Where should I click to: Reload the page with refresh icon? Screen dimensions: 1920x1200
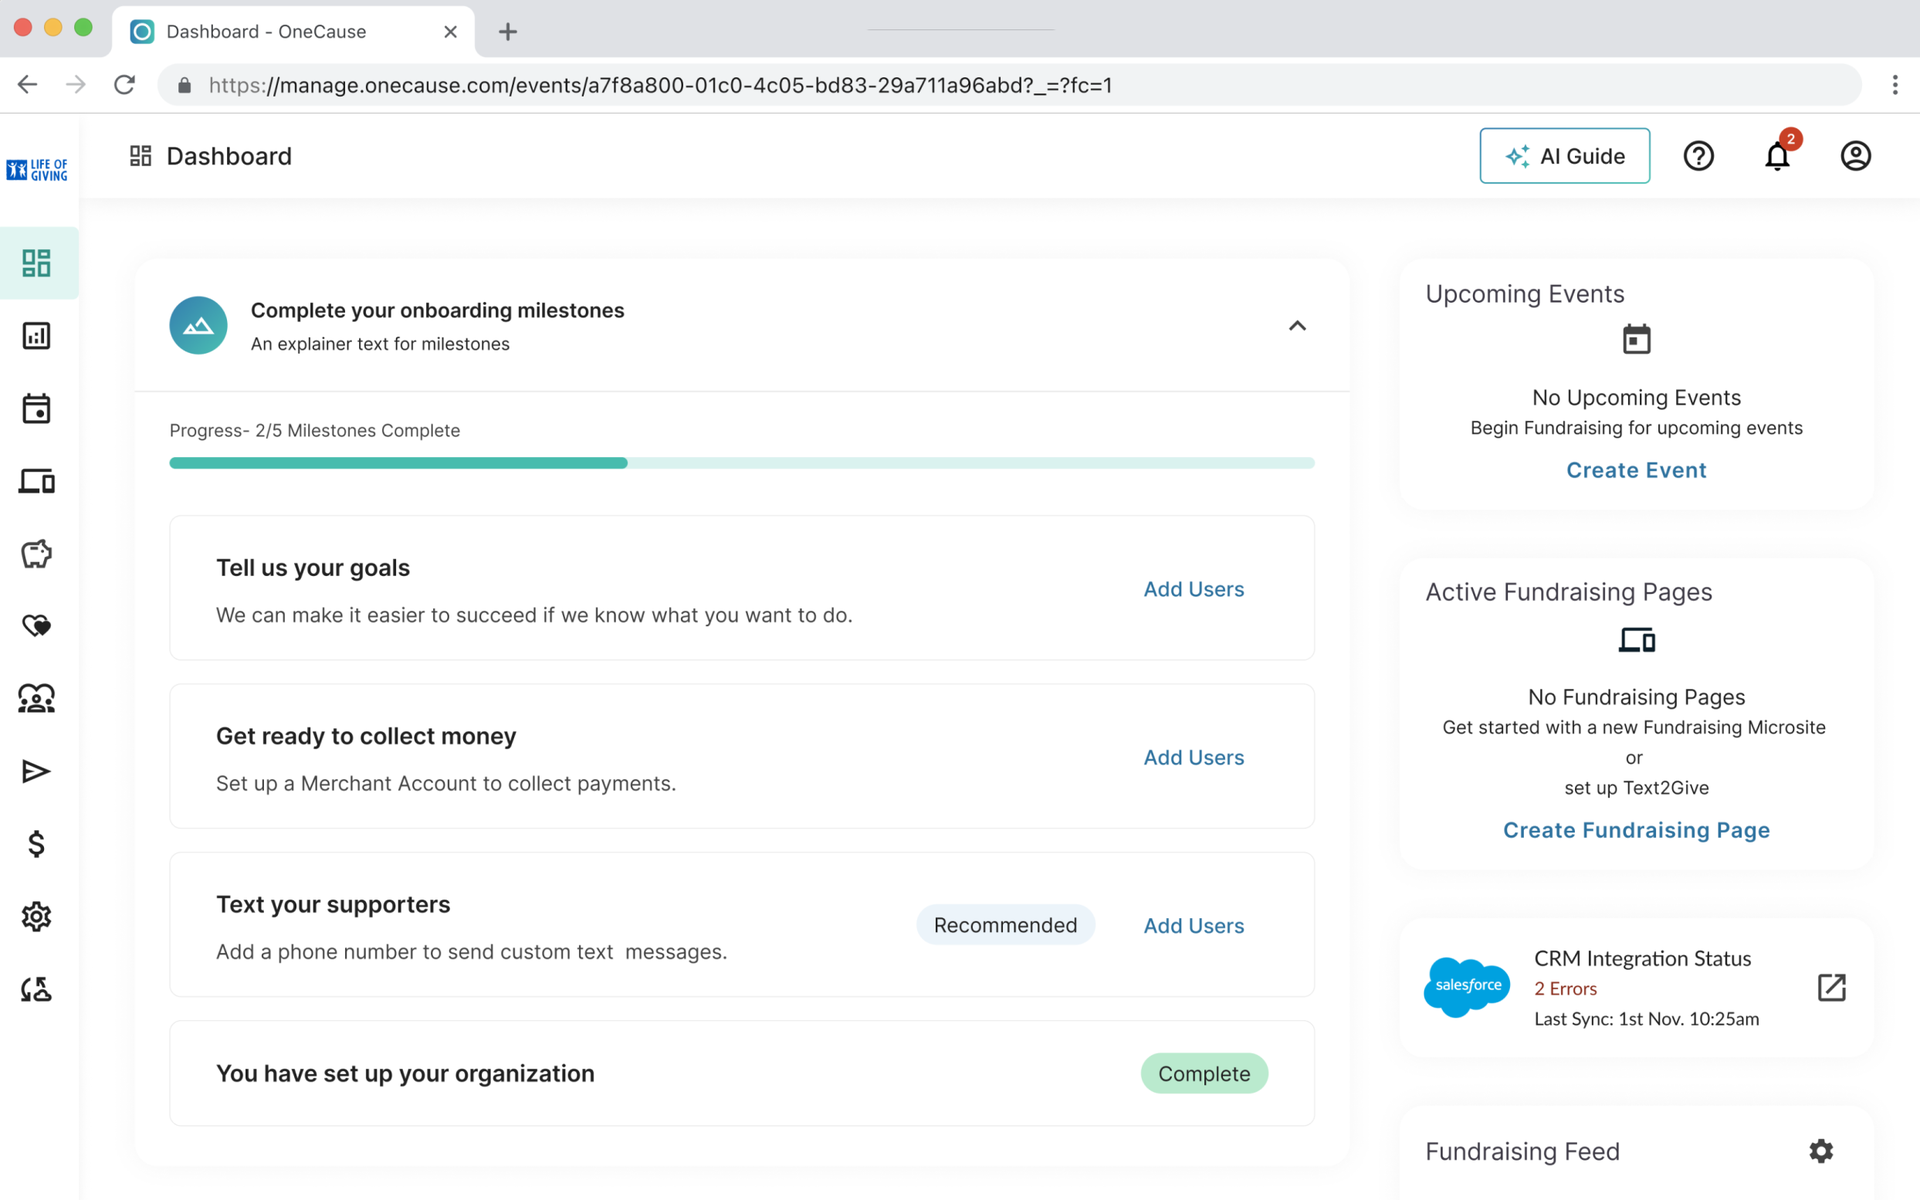[124, 85]
